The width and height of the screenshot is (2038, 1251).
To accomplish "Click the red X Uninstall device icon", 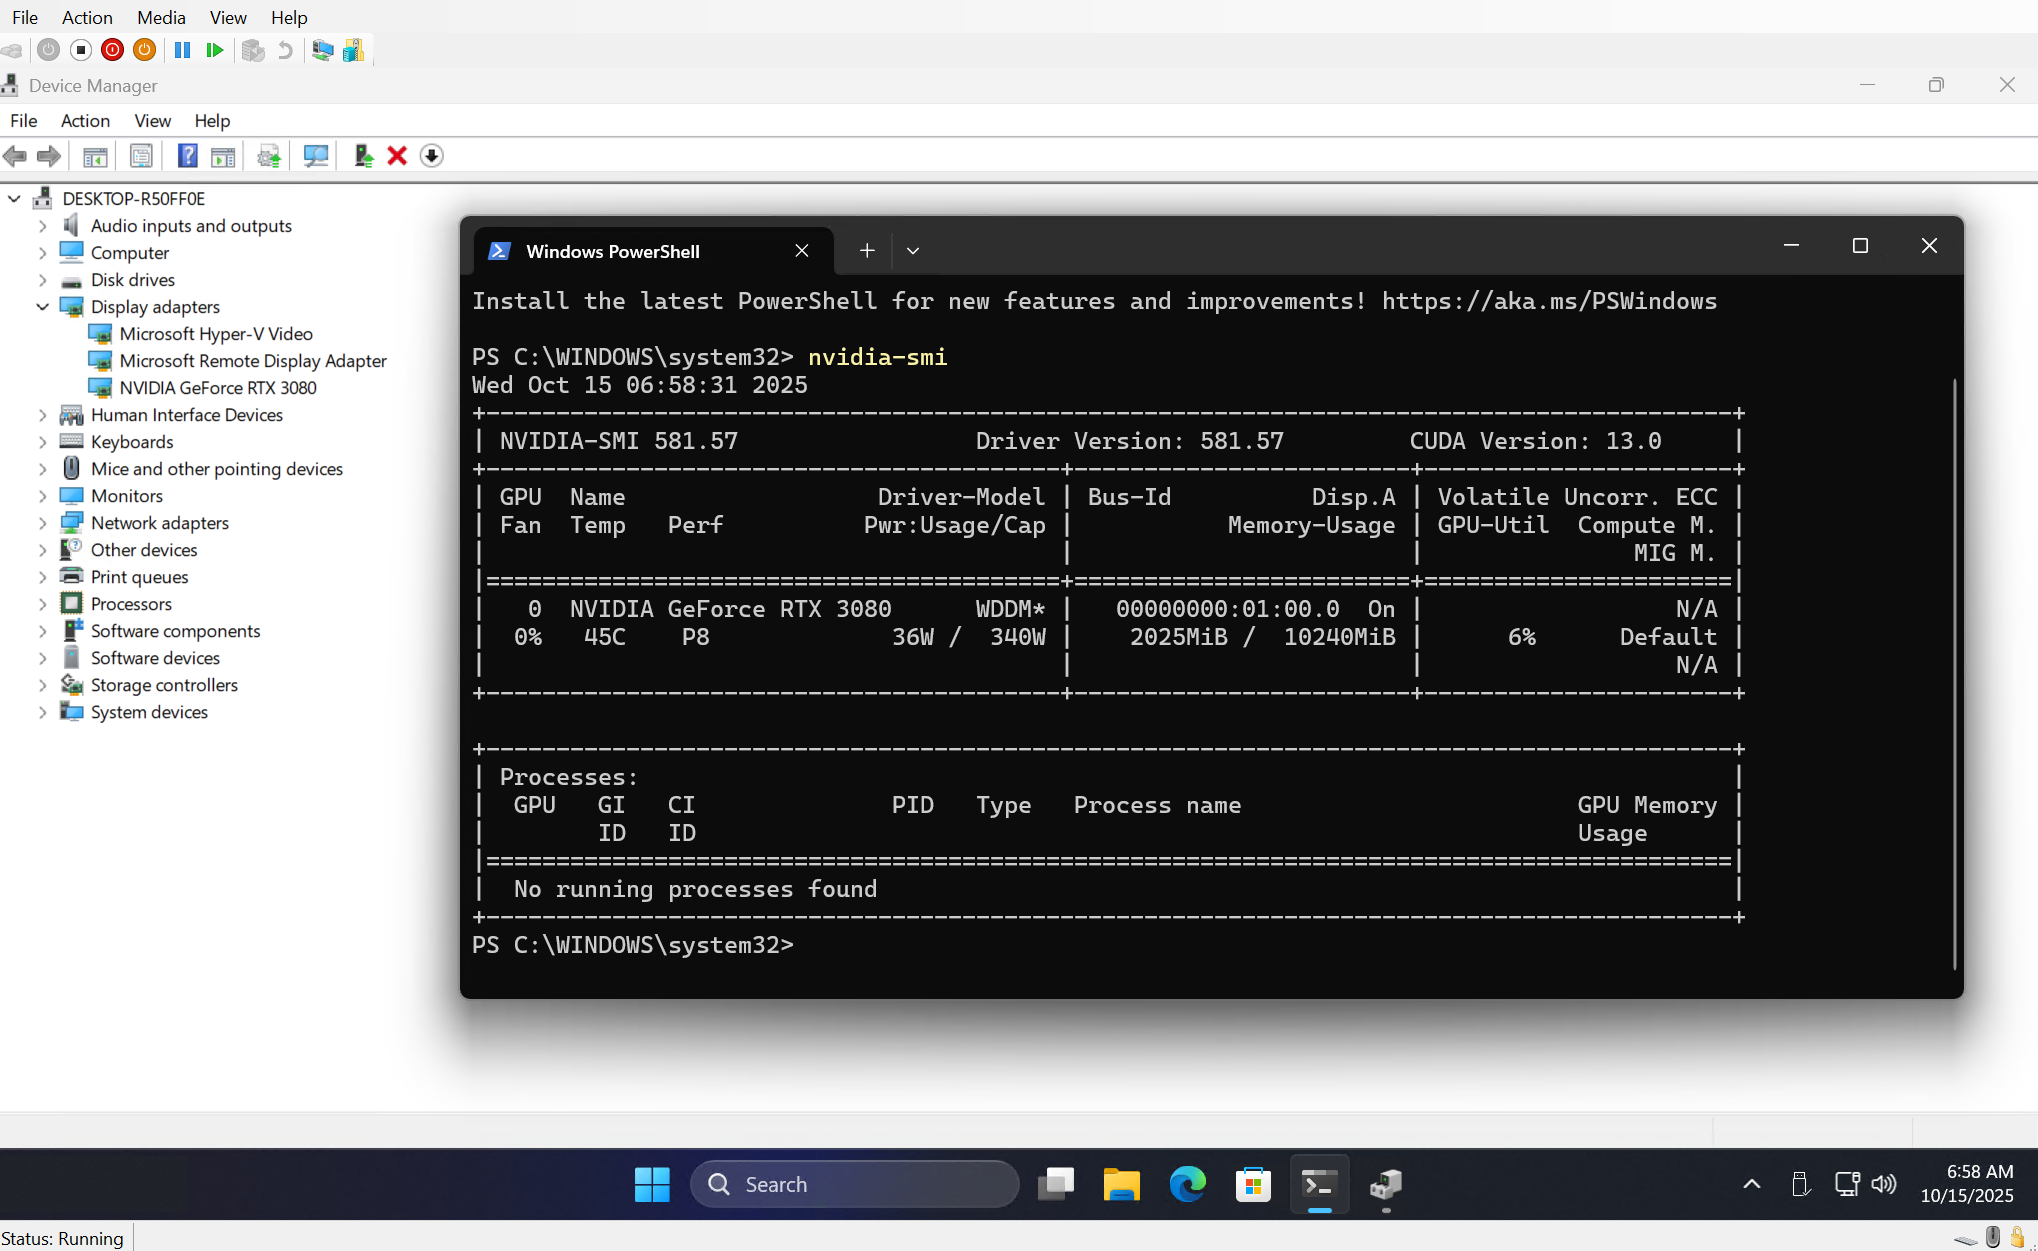I will pyautogui.click(x=397, y=156).
